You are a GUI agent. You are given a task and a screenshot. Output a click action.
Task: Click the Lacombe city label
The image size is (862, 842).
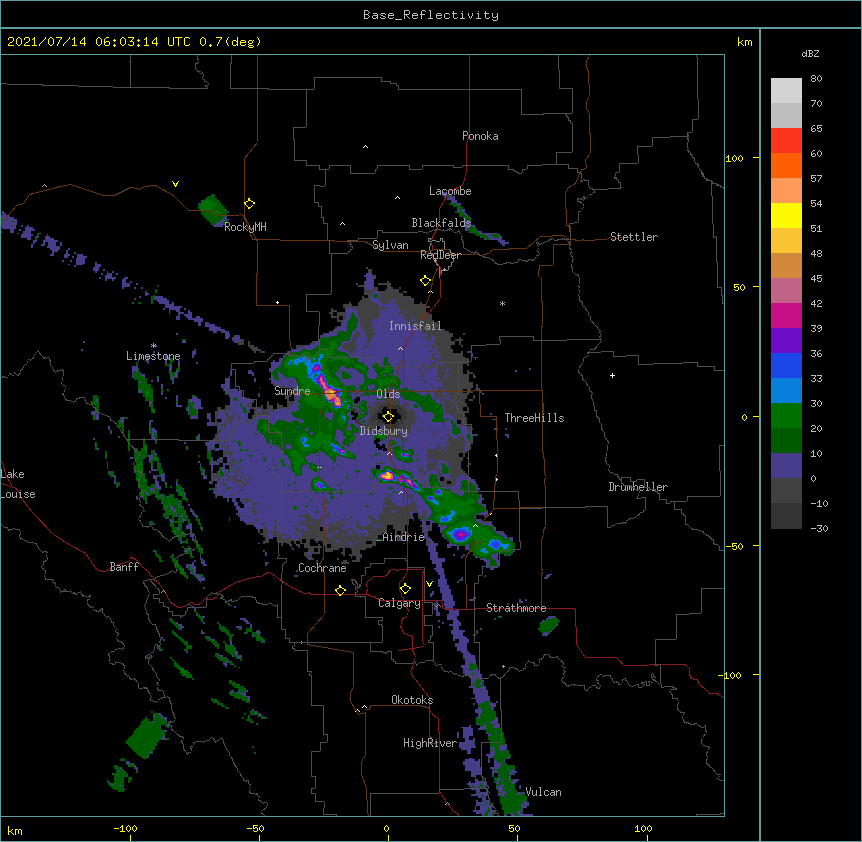click(x=450, y=191)
